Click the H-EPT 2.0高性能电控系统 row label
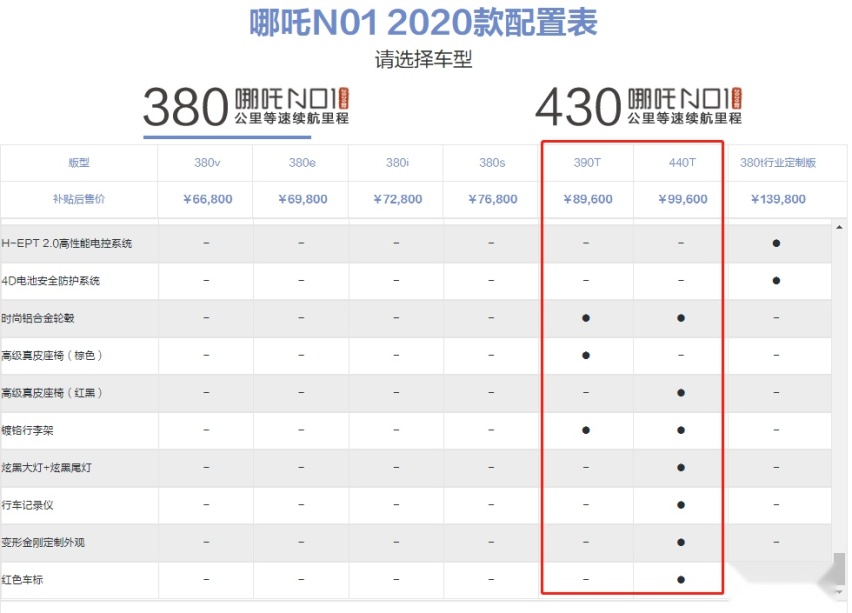 pos(66,243)
